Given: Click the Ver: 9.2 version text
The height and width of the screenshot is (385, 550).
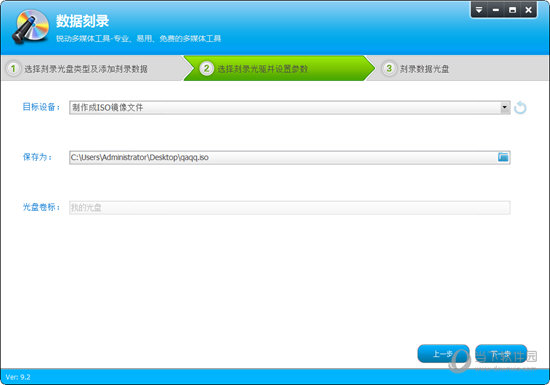Looking at the screenshot, I should coord(18,377).
